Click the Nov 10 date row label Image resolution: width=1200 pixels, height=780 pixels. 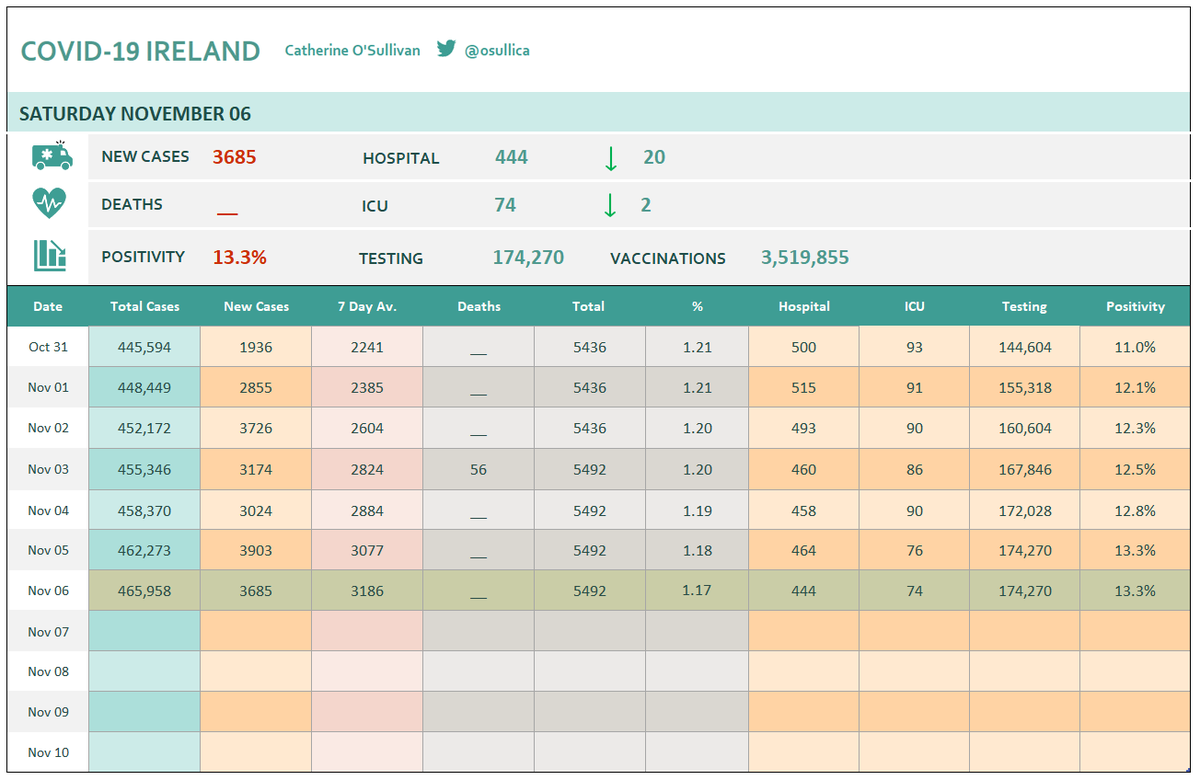[x=48, y=752]
